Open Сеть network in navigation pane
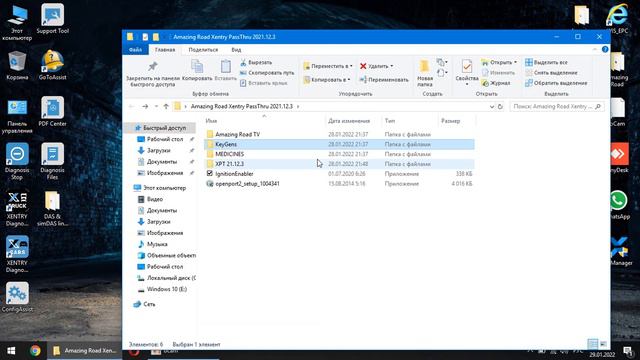 point(149,304)
